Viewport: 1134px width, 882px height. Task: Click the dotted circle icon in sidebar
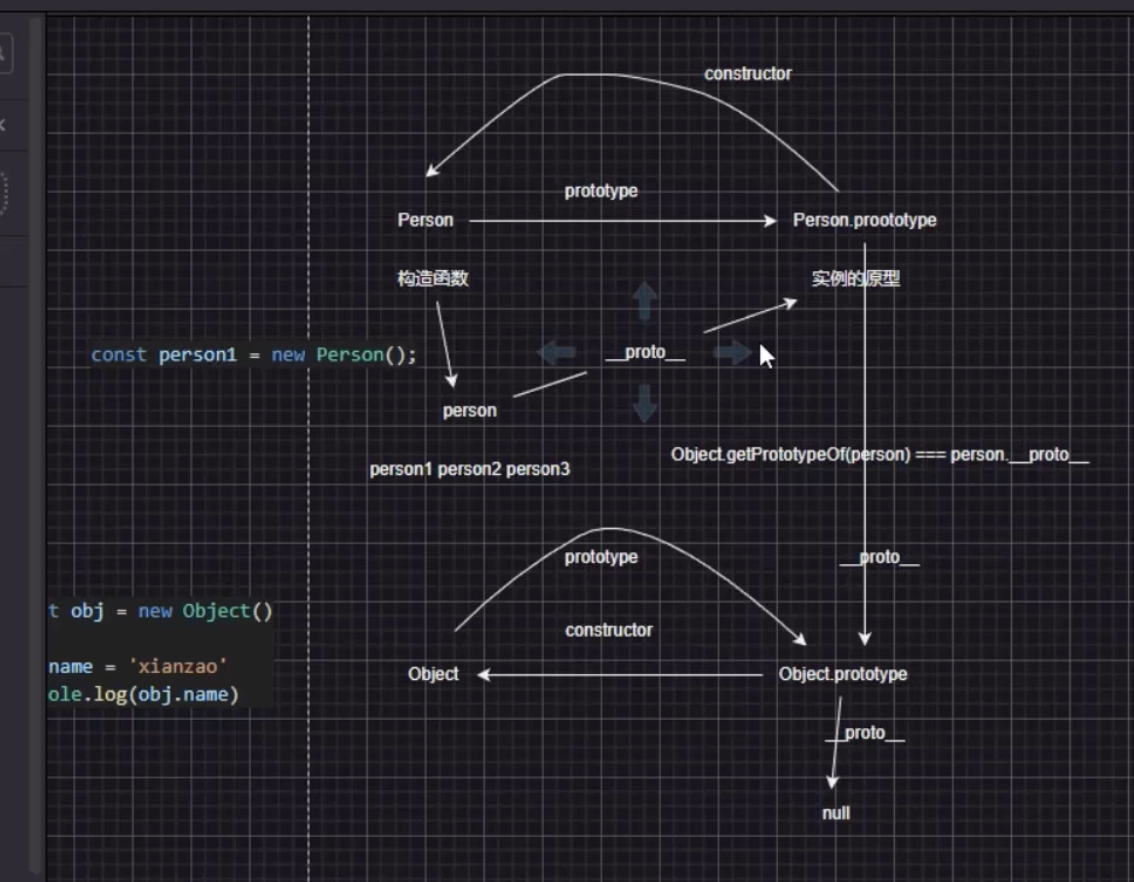[3, 192]
